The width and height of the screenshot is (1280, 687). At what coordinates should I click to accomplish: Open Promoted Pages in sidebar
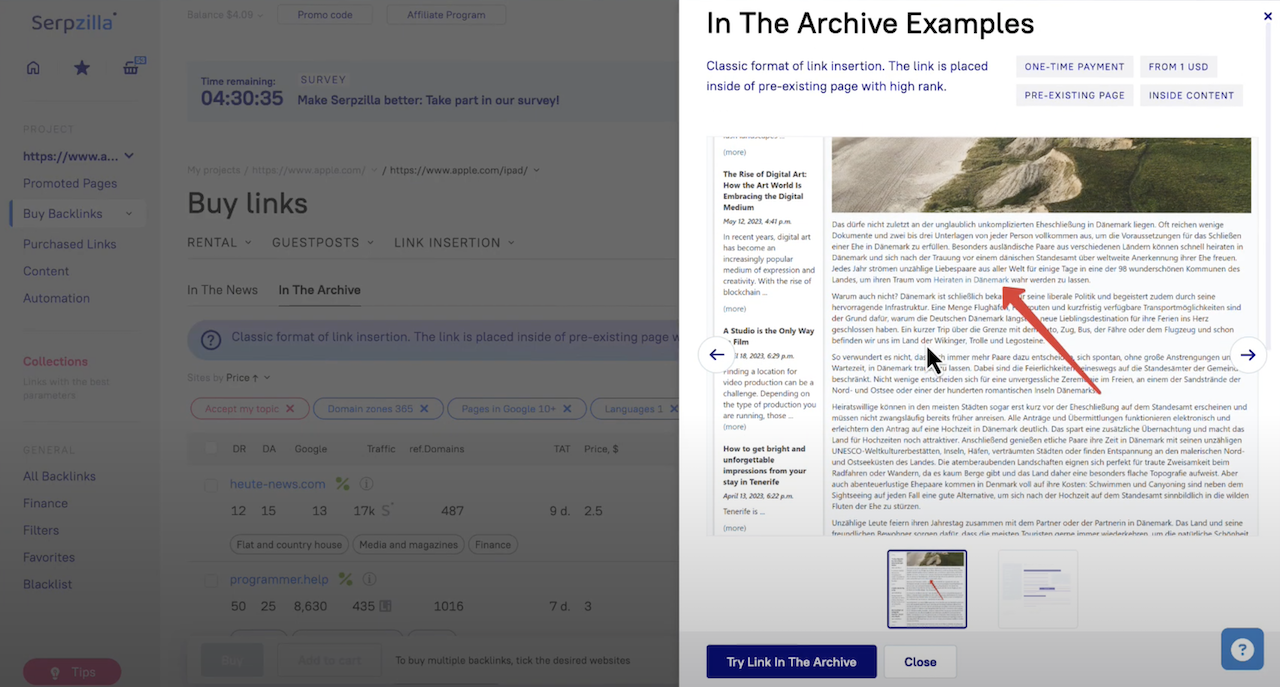70,183
